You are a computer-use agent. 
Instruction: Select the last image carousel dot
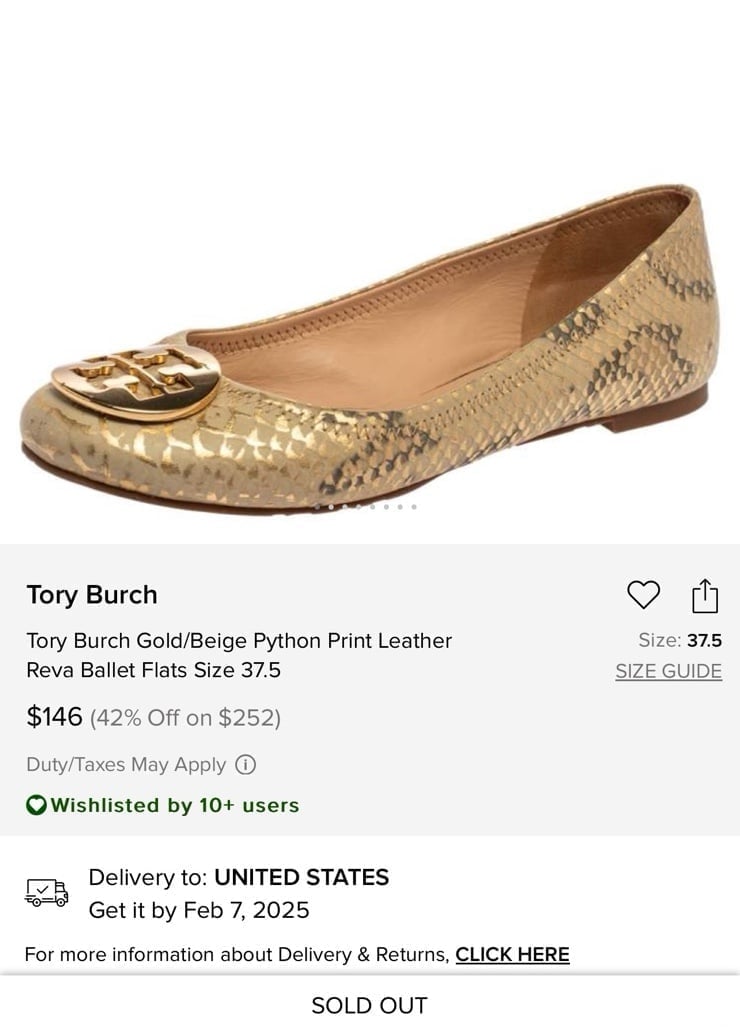pos(414,506)
